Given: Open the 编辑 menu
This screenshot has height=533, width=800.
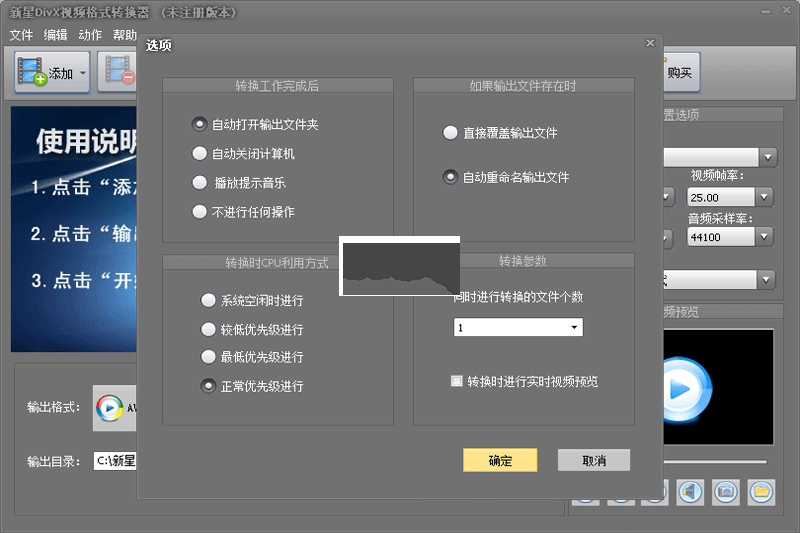Looking at the screenshot, I should [x=56, y=35].
